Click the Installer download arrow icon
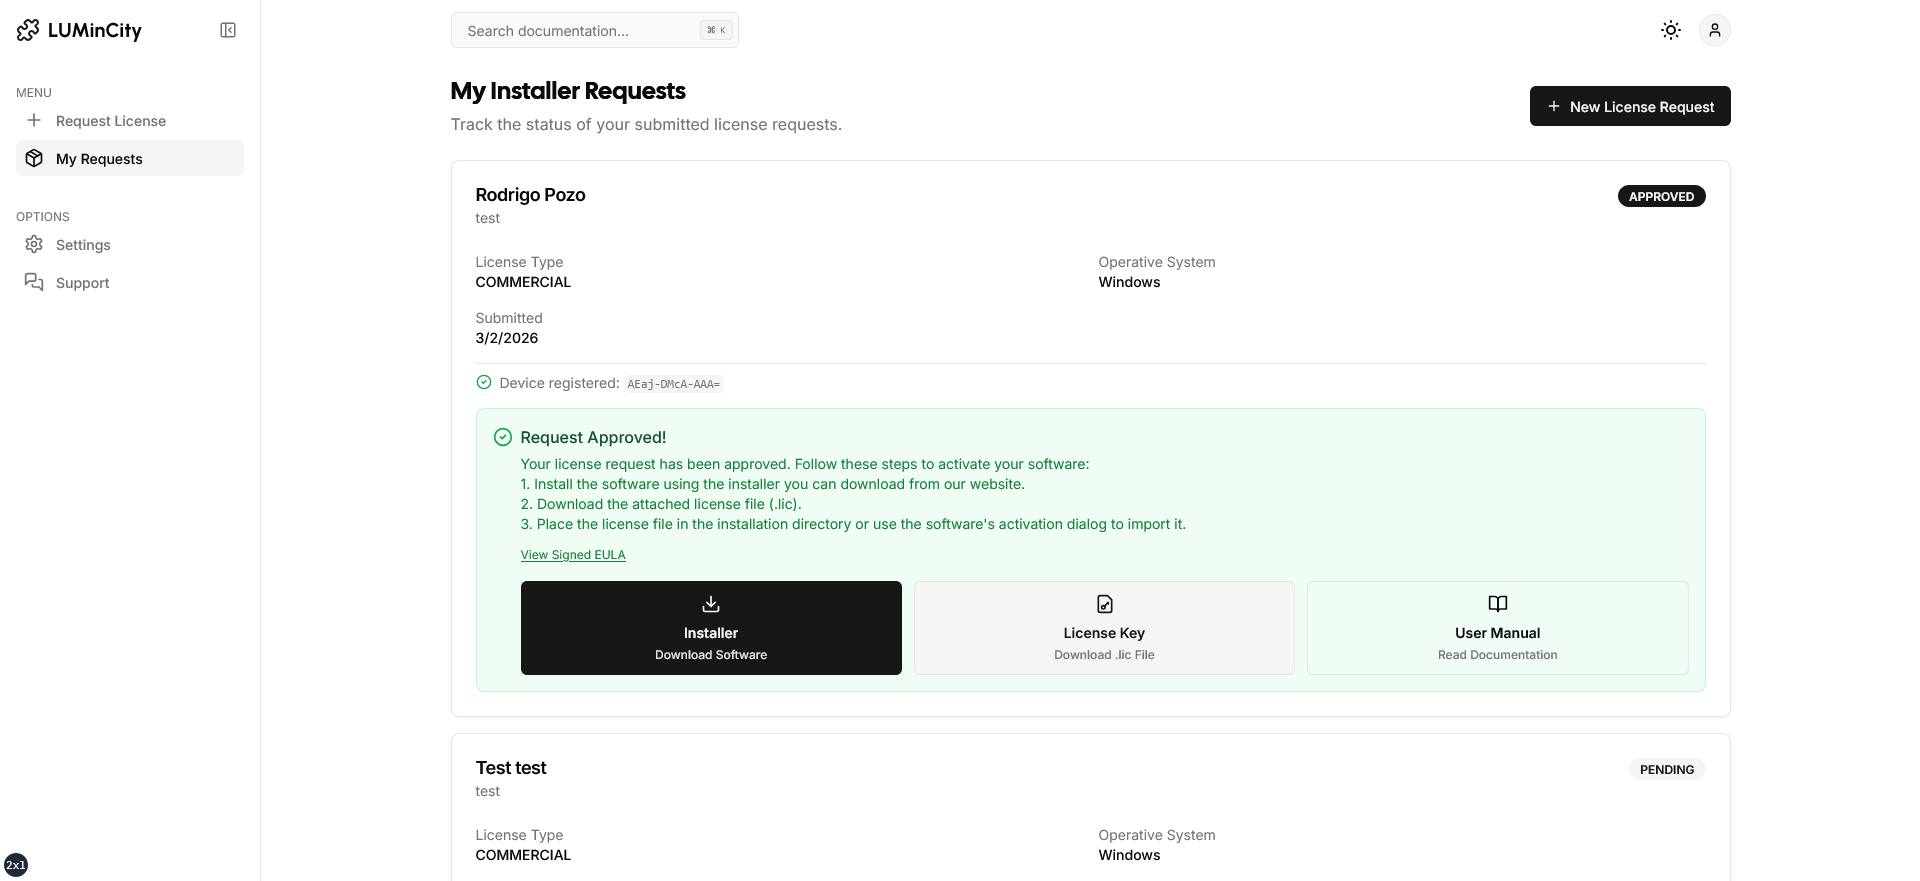 coord(711,604)
